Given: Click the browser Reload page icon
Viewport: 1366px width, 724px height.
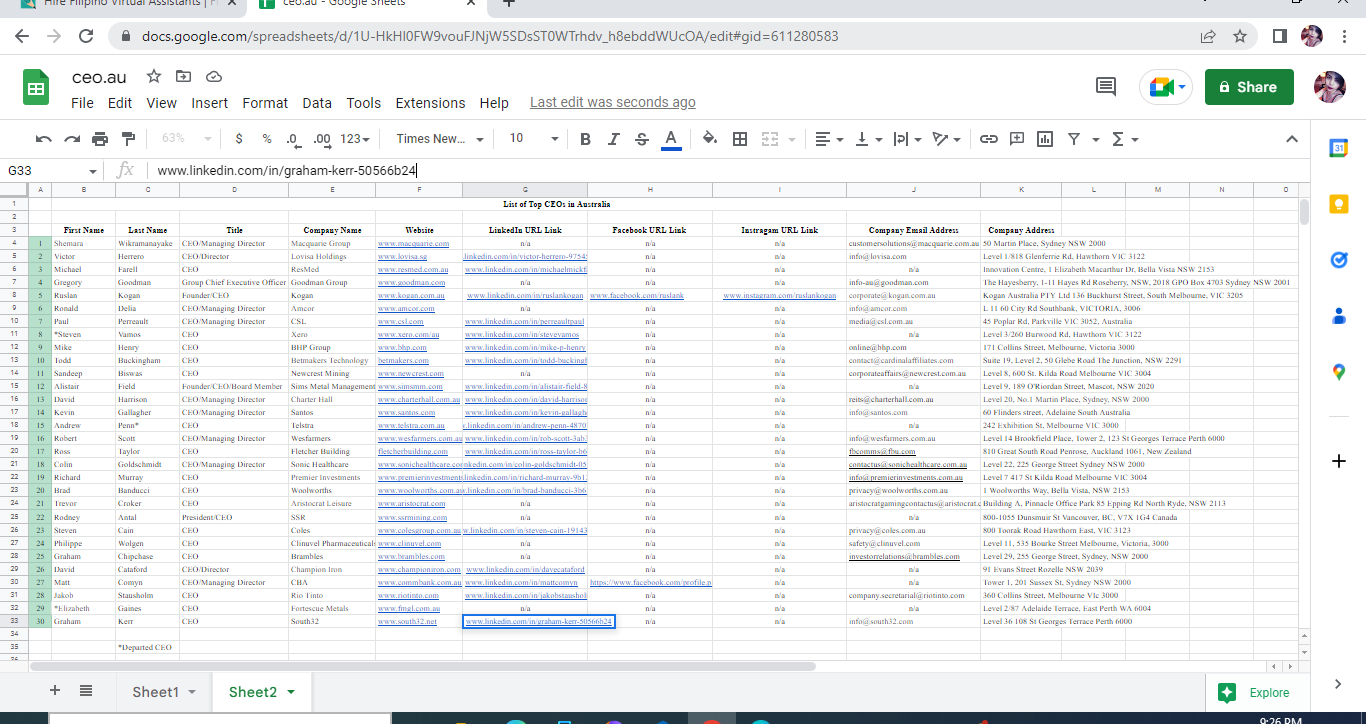Looking at the screenshot, I should click(86, 36).
